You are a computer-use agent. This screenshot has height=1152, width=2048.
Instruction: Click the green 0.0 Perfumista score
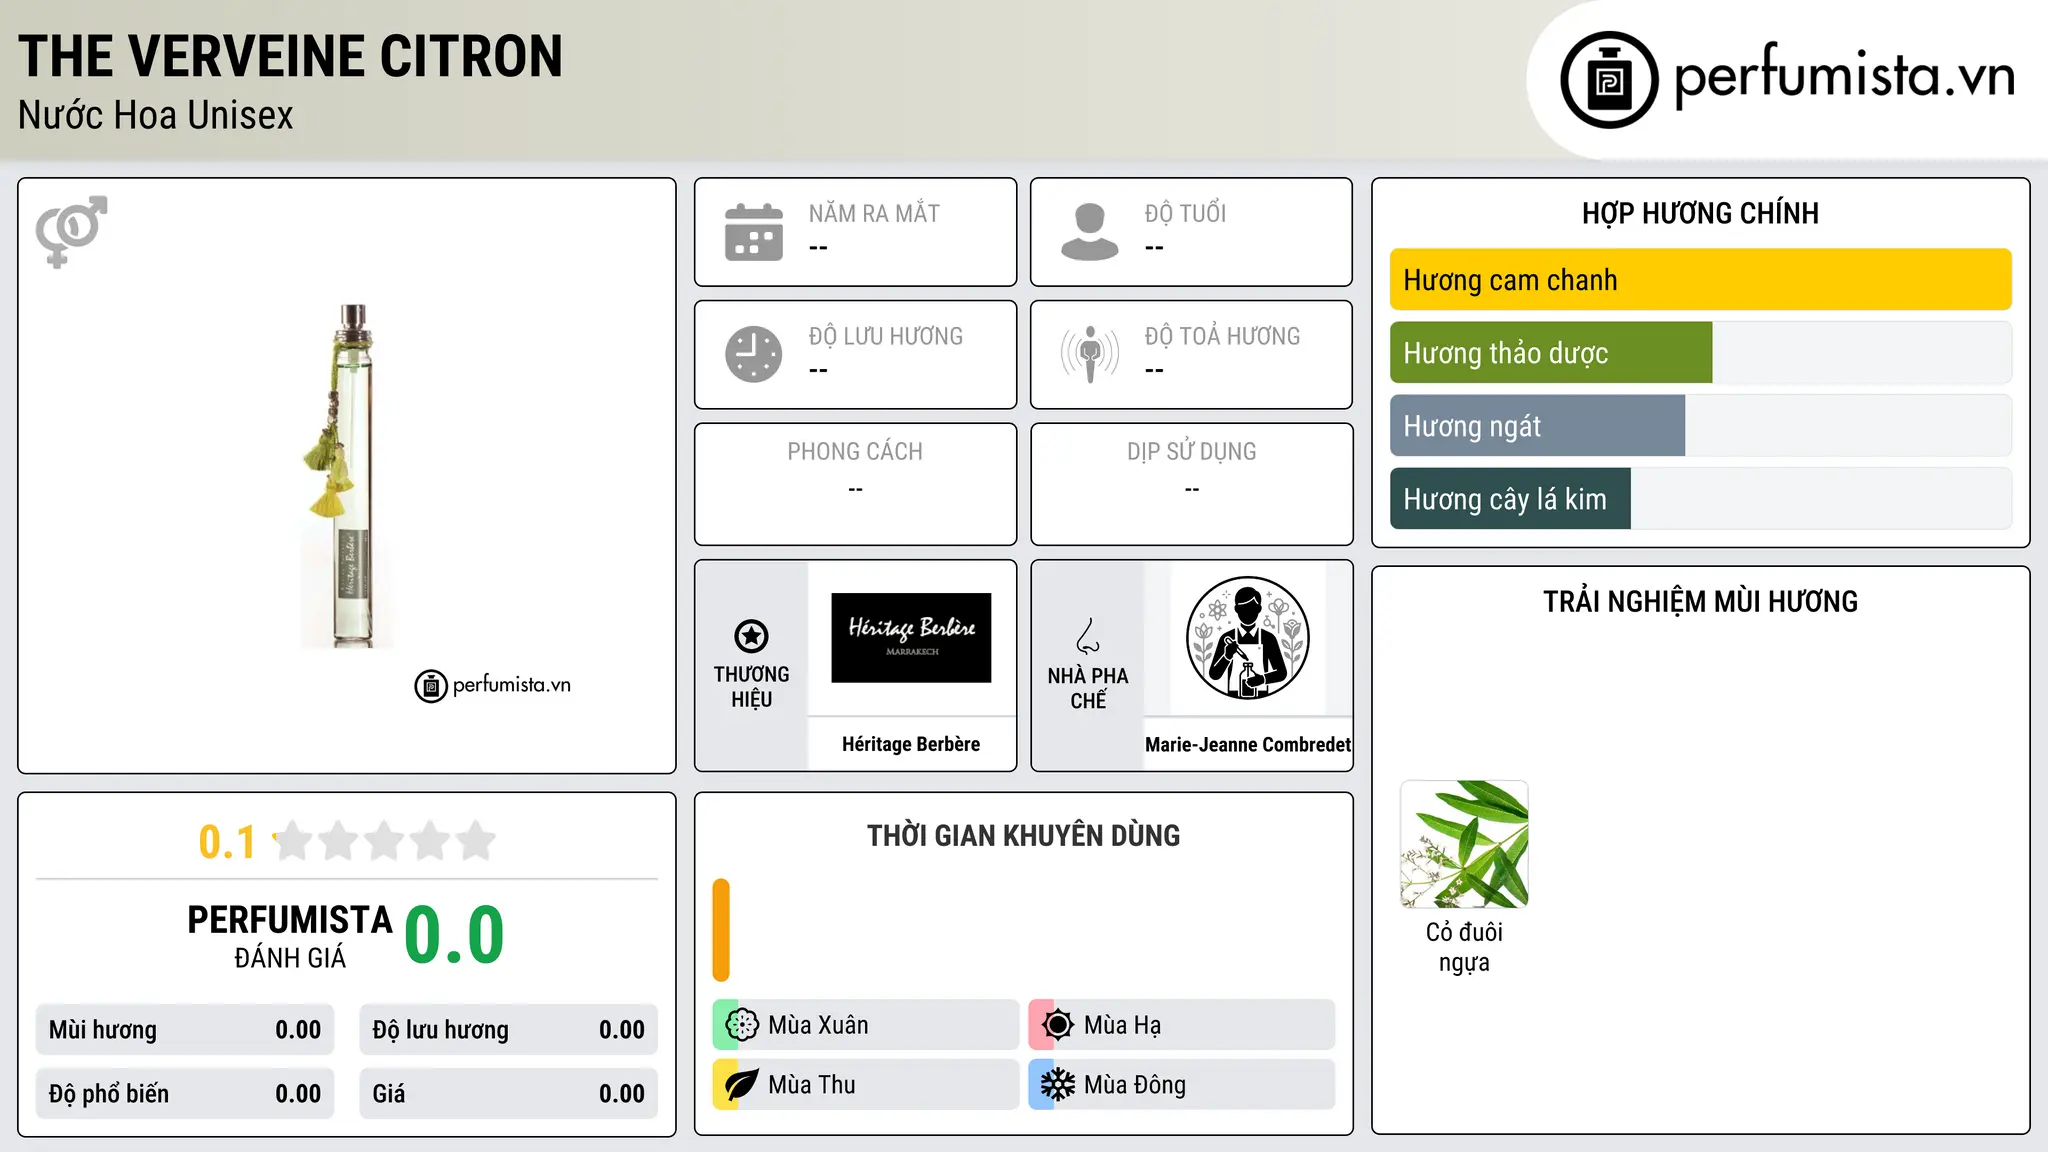pos(454,936)
